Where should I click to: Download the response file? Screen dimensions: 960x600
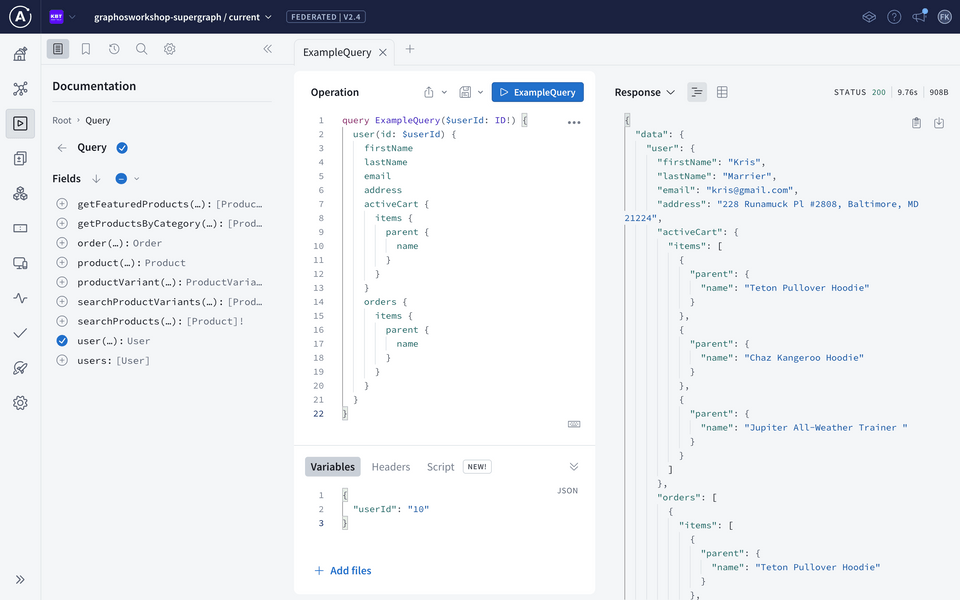939,123
